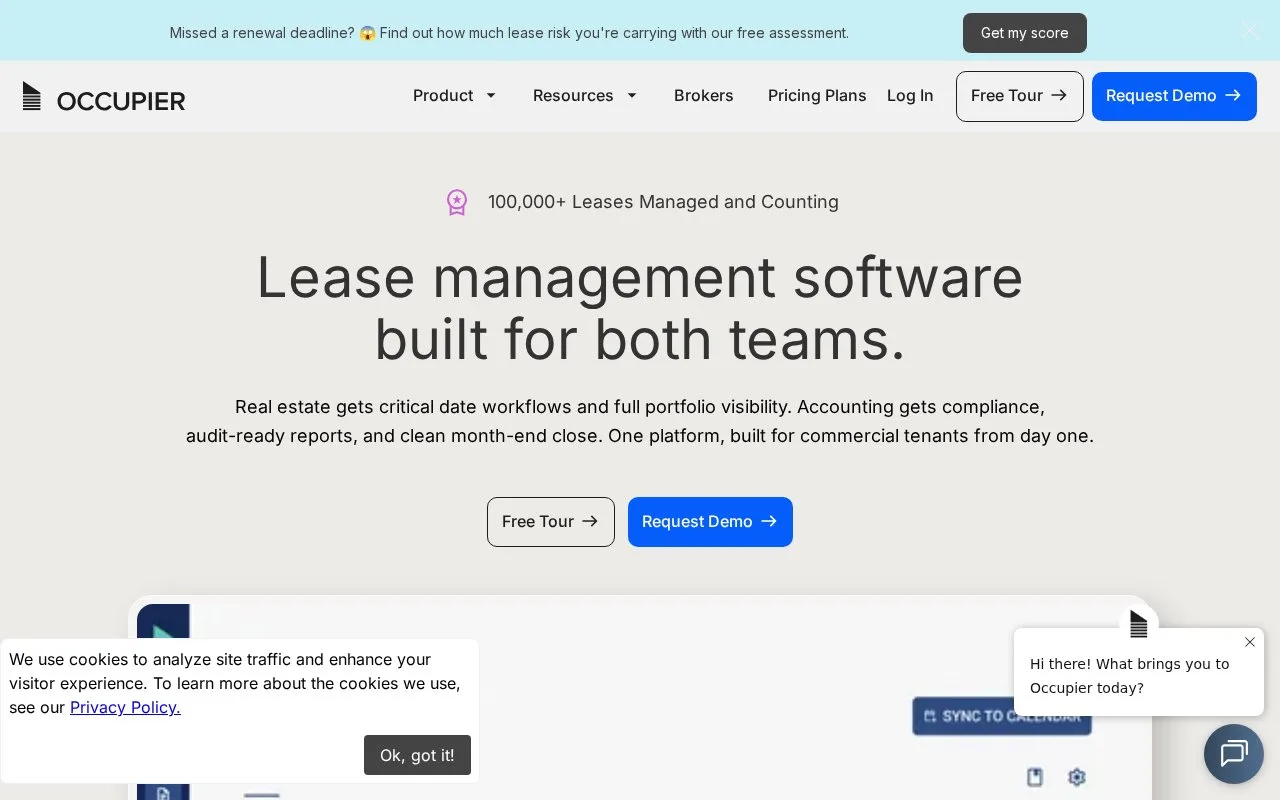
Task: Click the Occupier avatar above chat greeting
Action: 1138,624
